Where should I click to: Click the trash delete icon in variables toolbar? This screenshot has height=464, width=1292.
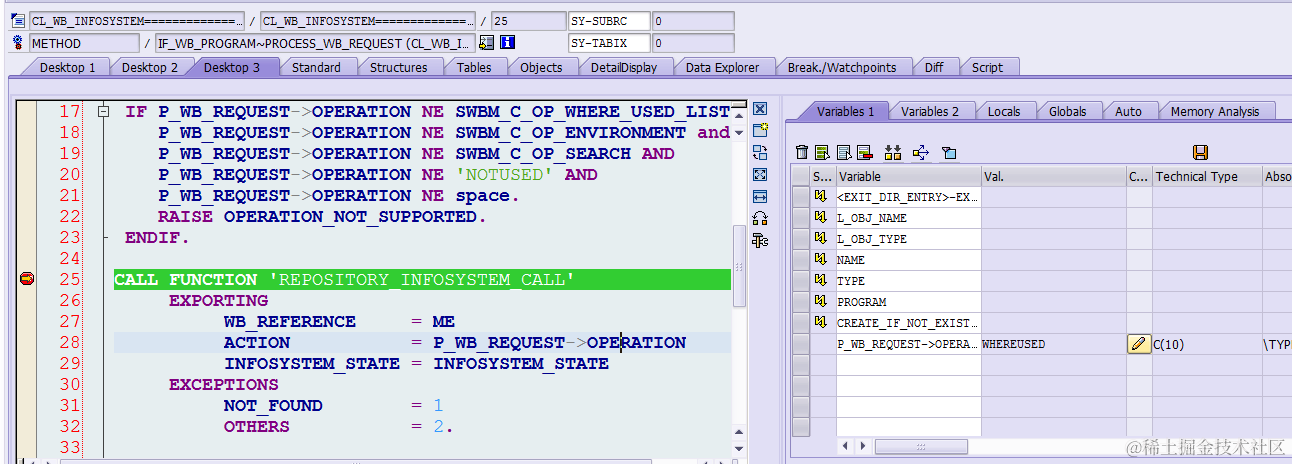pyautogui.click(x=802, y=152)
